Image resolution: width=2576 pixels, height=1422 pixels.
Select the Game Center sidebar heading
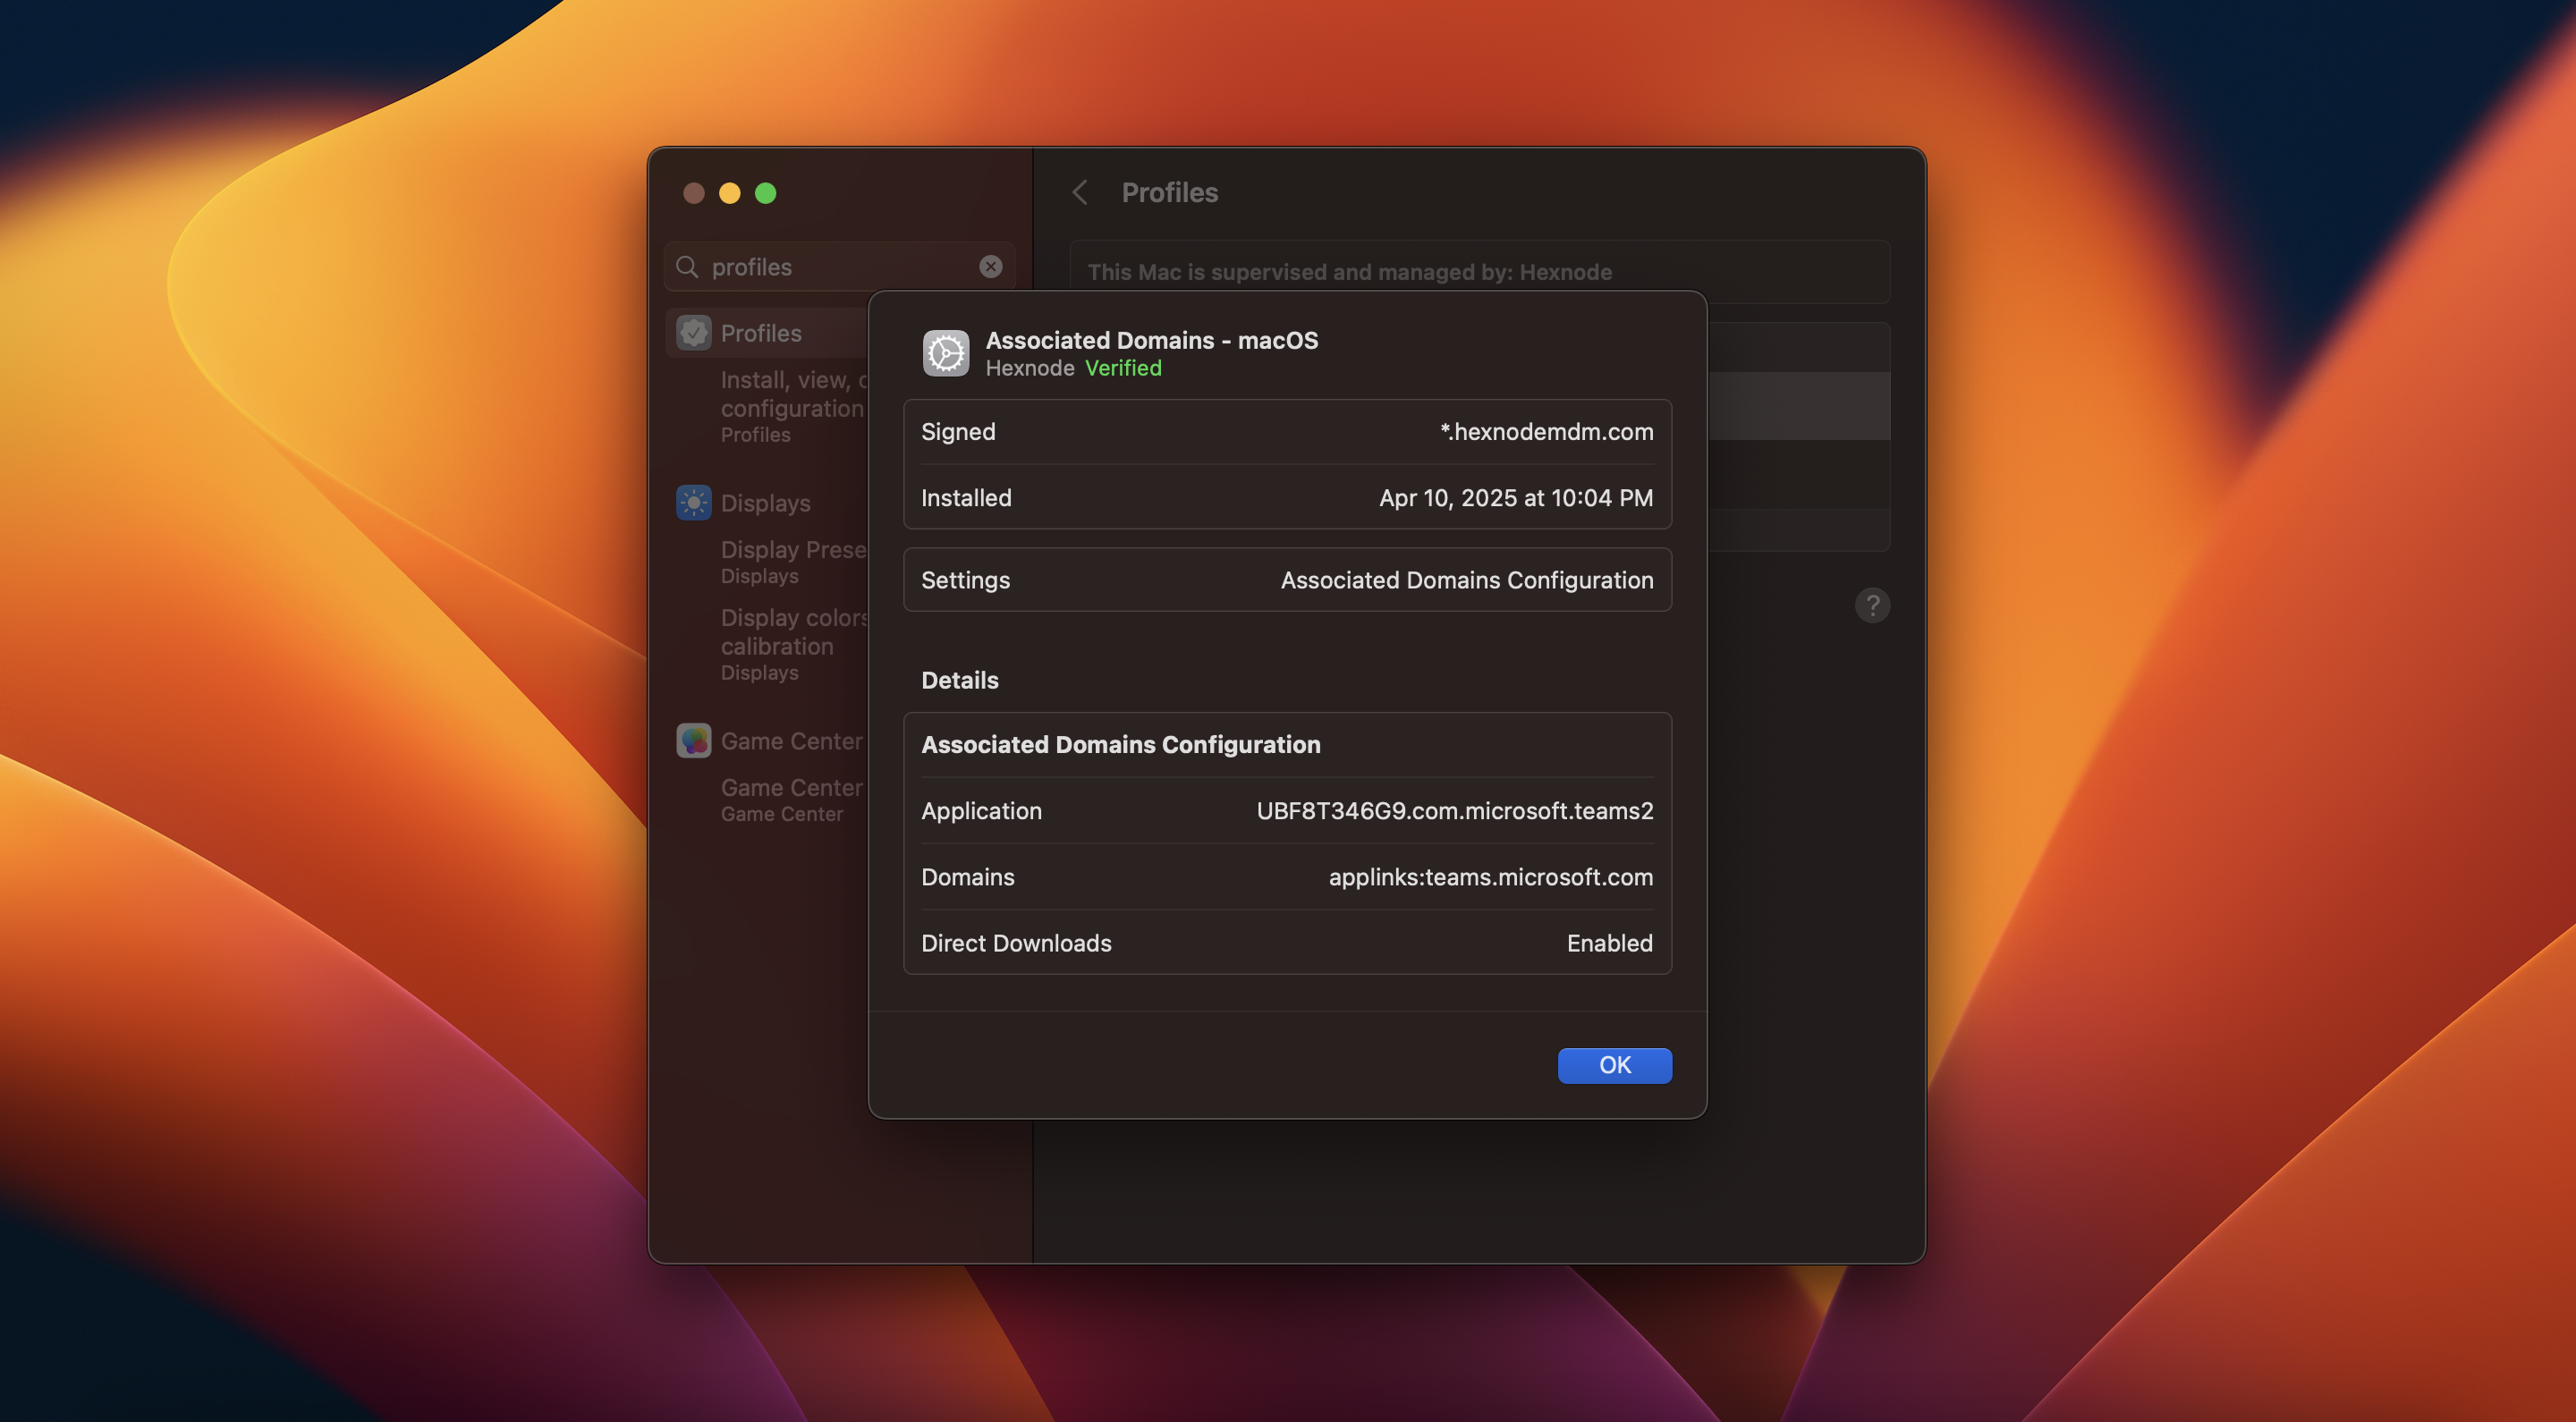pos(767,740)
